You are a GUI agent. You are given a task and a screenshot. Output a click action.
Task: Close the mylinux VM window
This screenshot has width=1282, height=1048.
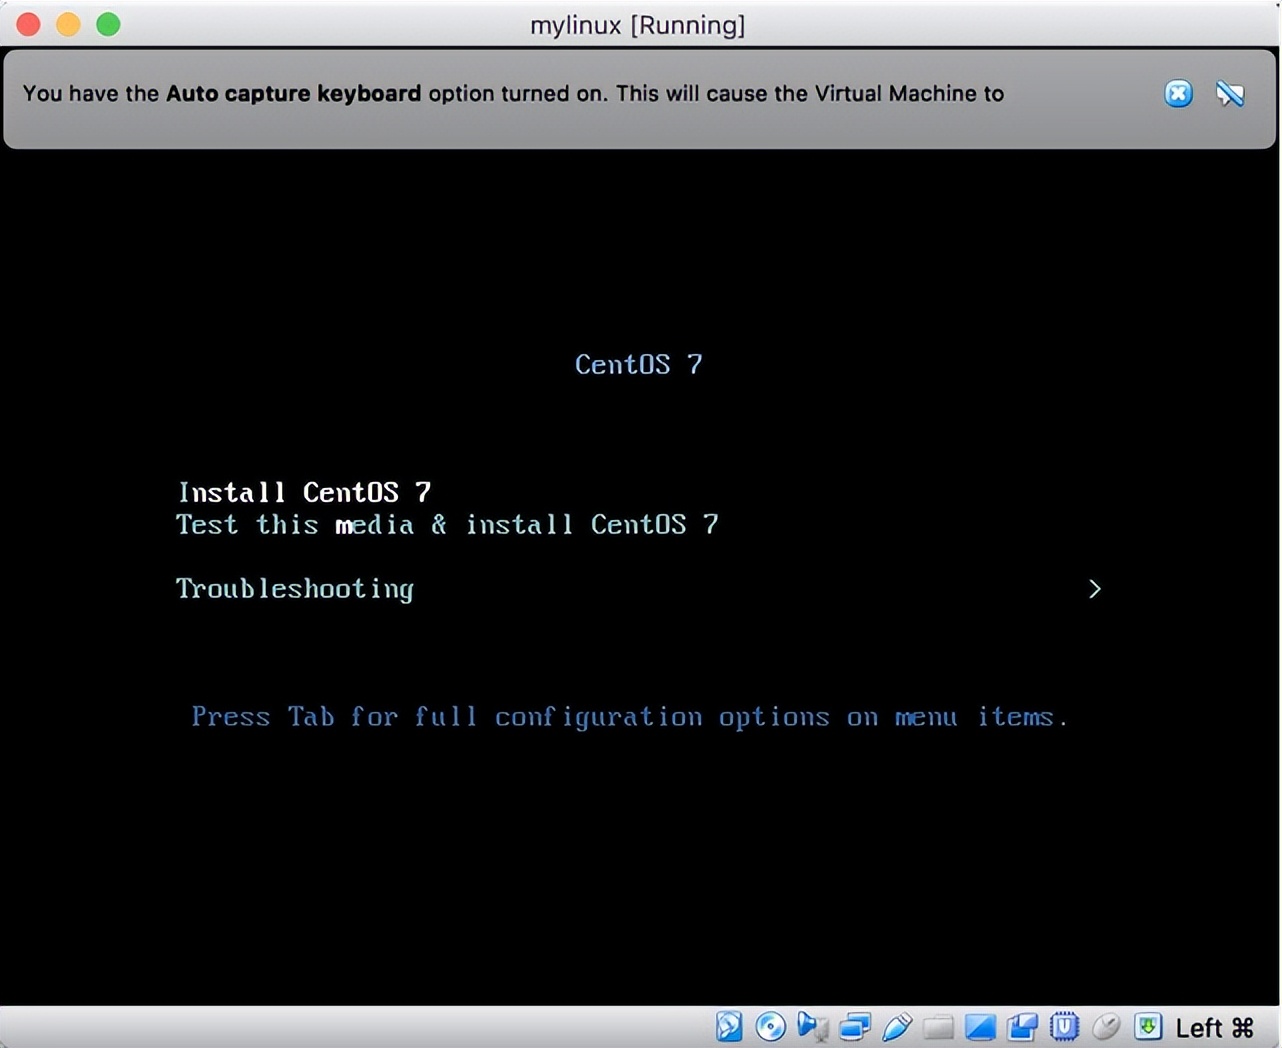[x=29, y=25]
